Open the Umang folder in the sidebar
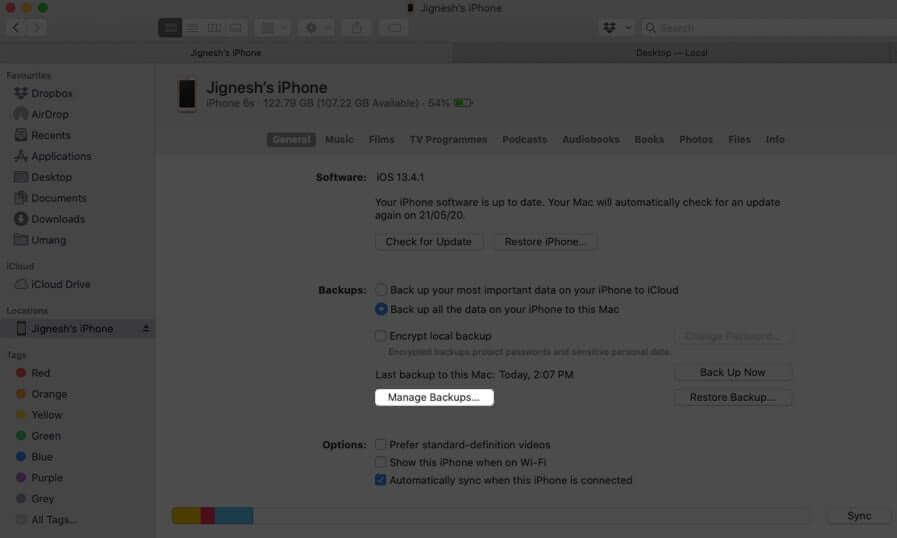897x538 pixels. point(48,240)
